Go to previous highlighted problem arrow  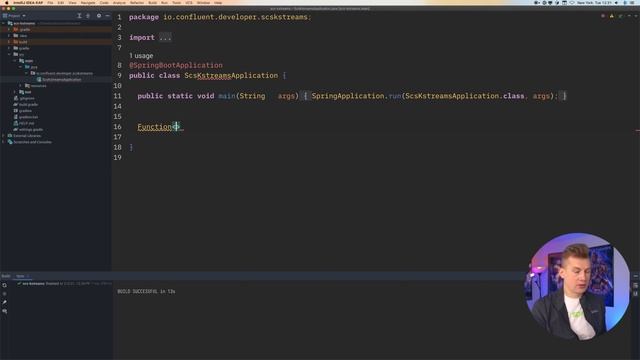pyautogui.click(x=629, y=16)
